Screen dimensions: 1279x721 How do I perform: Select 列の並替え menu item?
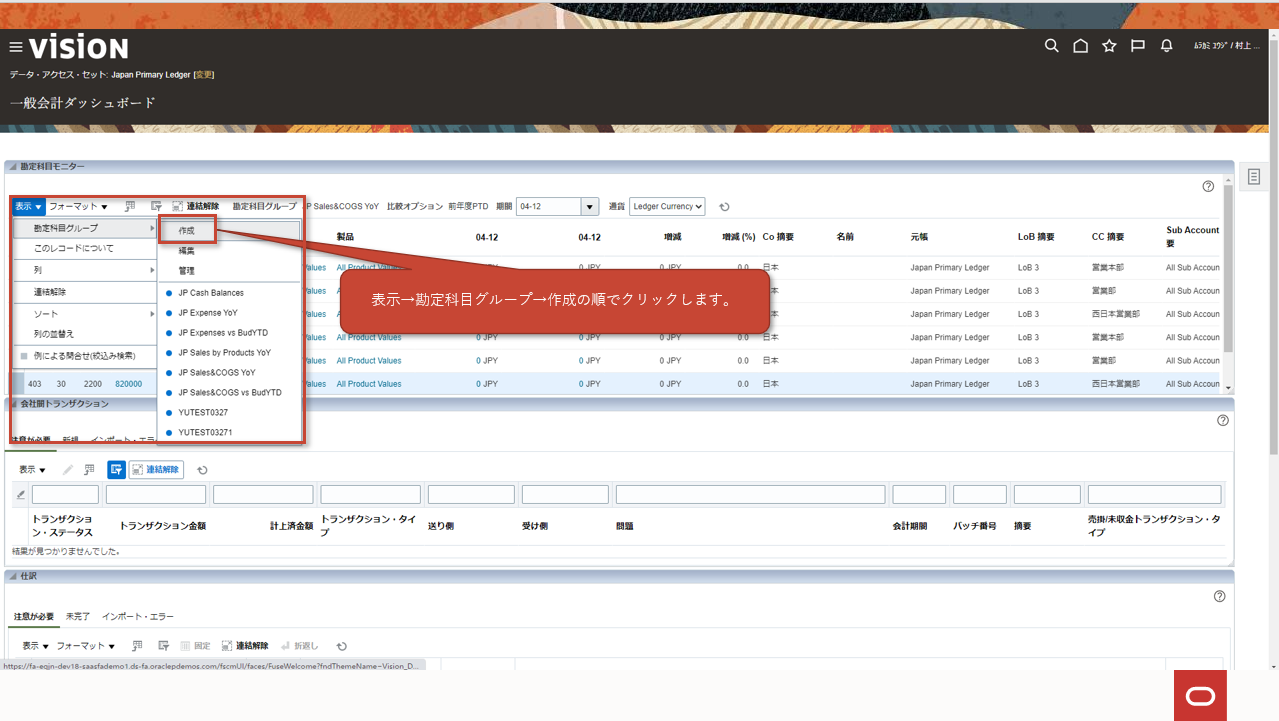click(85, 334)
